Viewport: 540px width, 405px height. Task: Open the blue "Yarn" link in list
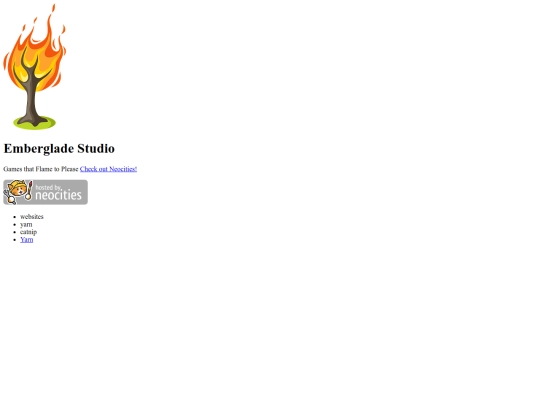27,240
